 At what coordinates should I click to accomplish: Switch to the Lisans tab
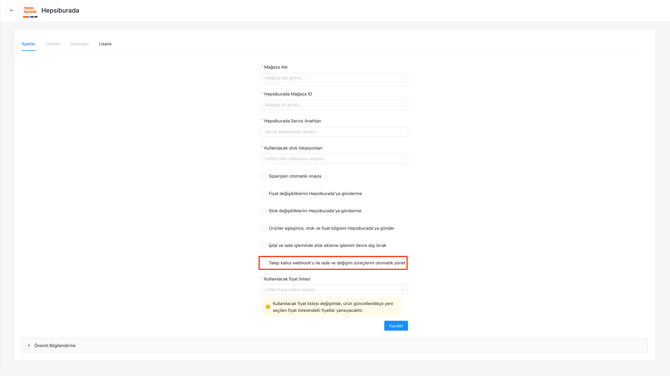coord(105,44)
